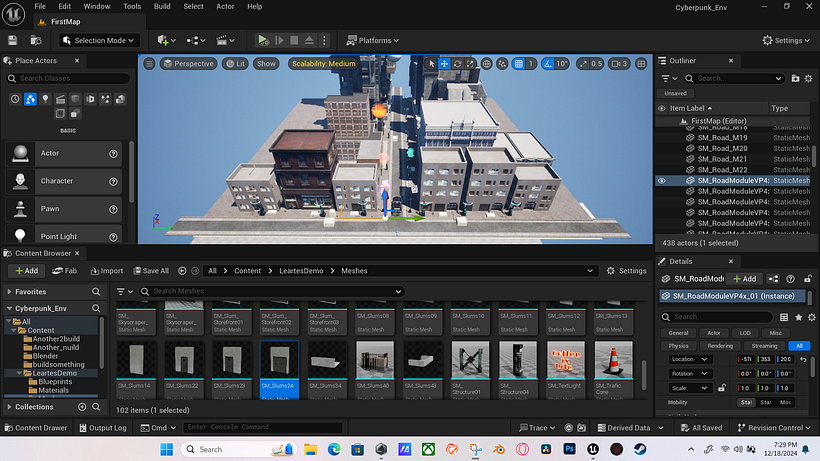Click the Scalability: Medium warning
Screen dimensions: 820x461
pyautogui.click(x=323, y=64)
